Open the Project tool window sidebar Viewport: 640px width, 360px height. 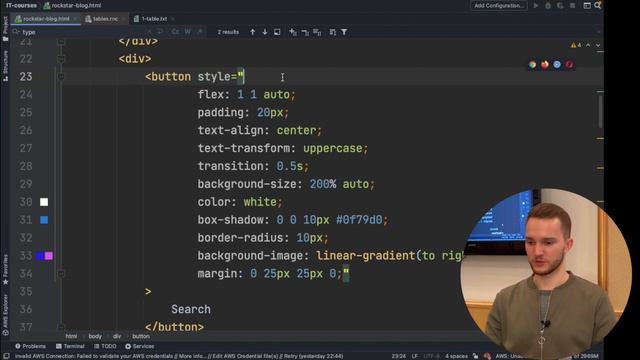(x=5, y=29)
